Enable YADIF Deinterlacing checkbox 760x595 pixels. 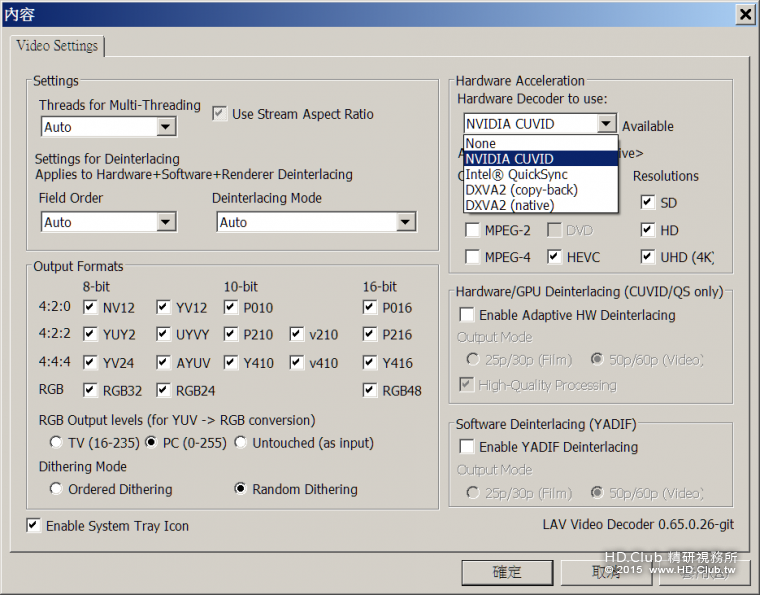(x=467, y=447)
